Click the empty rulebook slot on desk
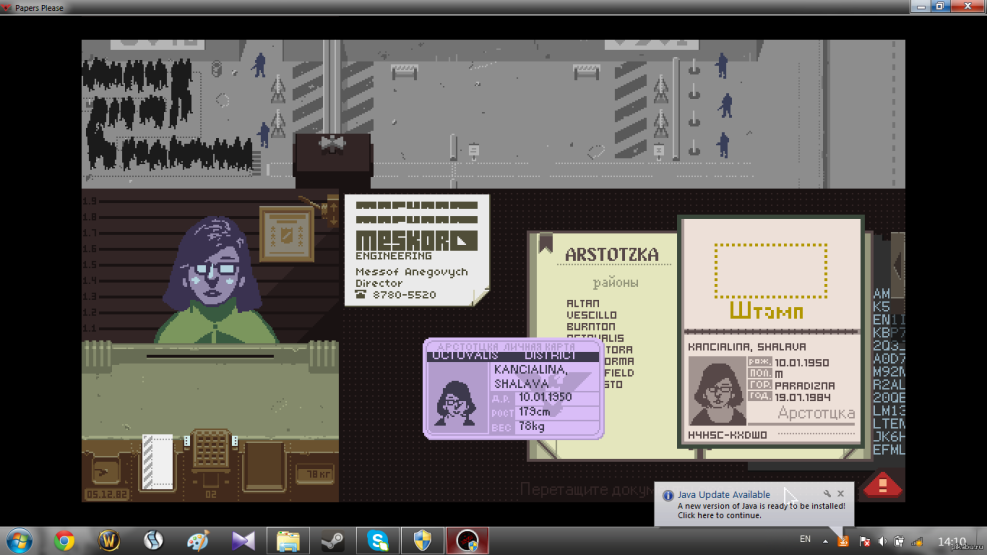 click(264, 465)
